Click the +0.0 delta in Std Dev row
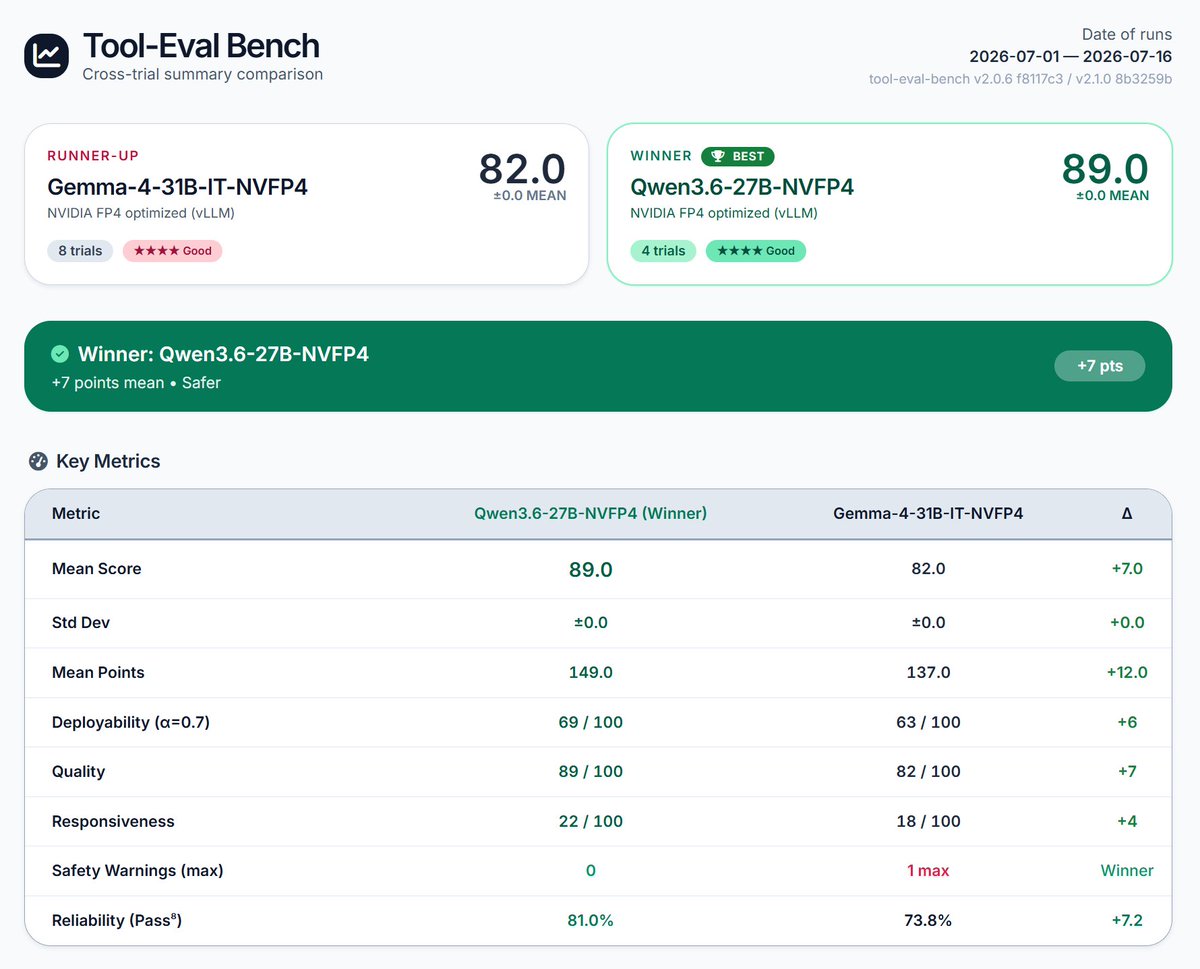Image resolution: width=1200 pixels, height=969 pixels. pyautogui.click(x=1127, y=623)
